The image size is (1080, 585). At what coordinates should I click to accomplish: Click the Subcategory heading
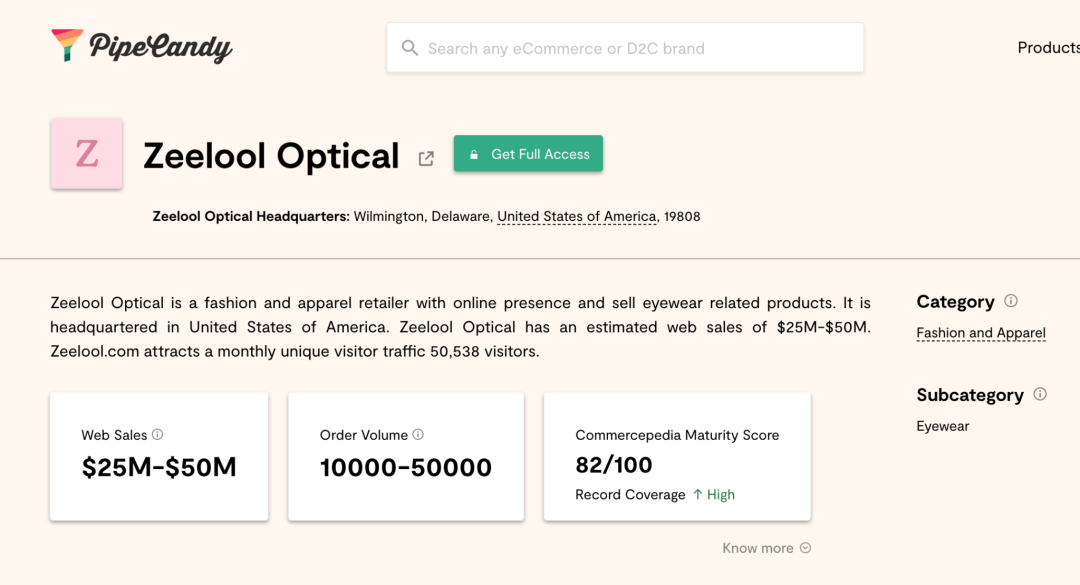pyautogui.click(x=970, y=395)
